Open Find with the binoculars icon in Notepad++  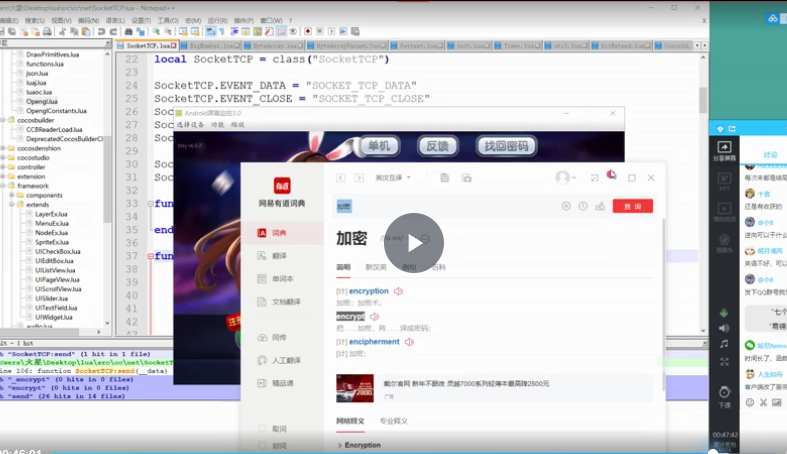click(128, 32)
